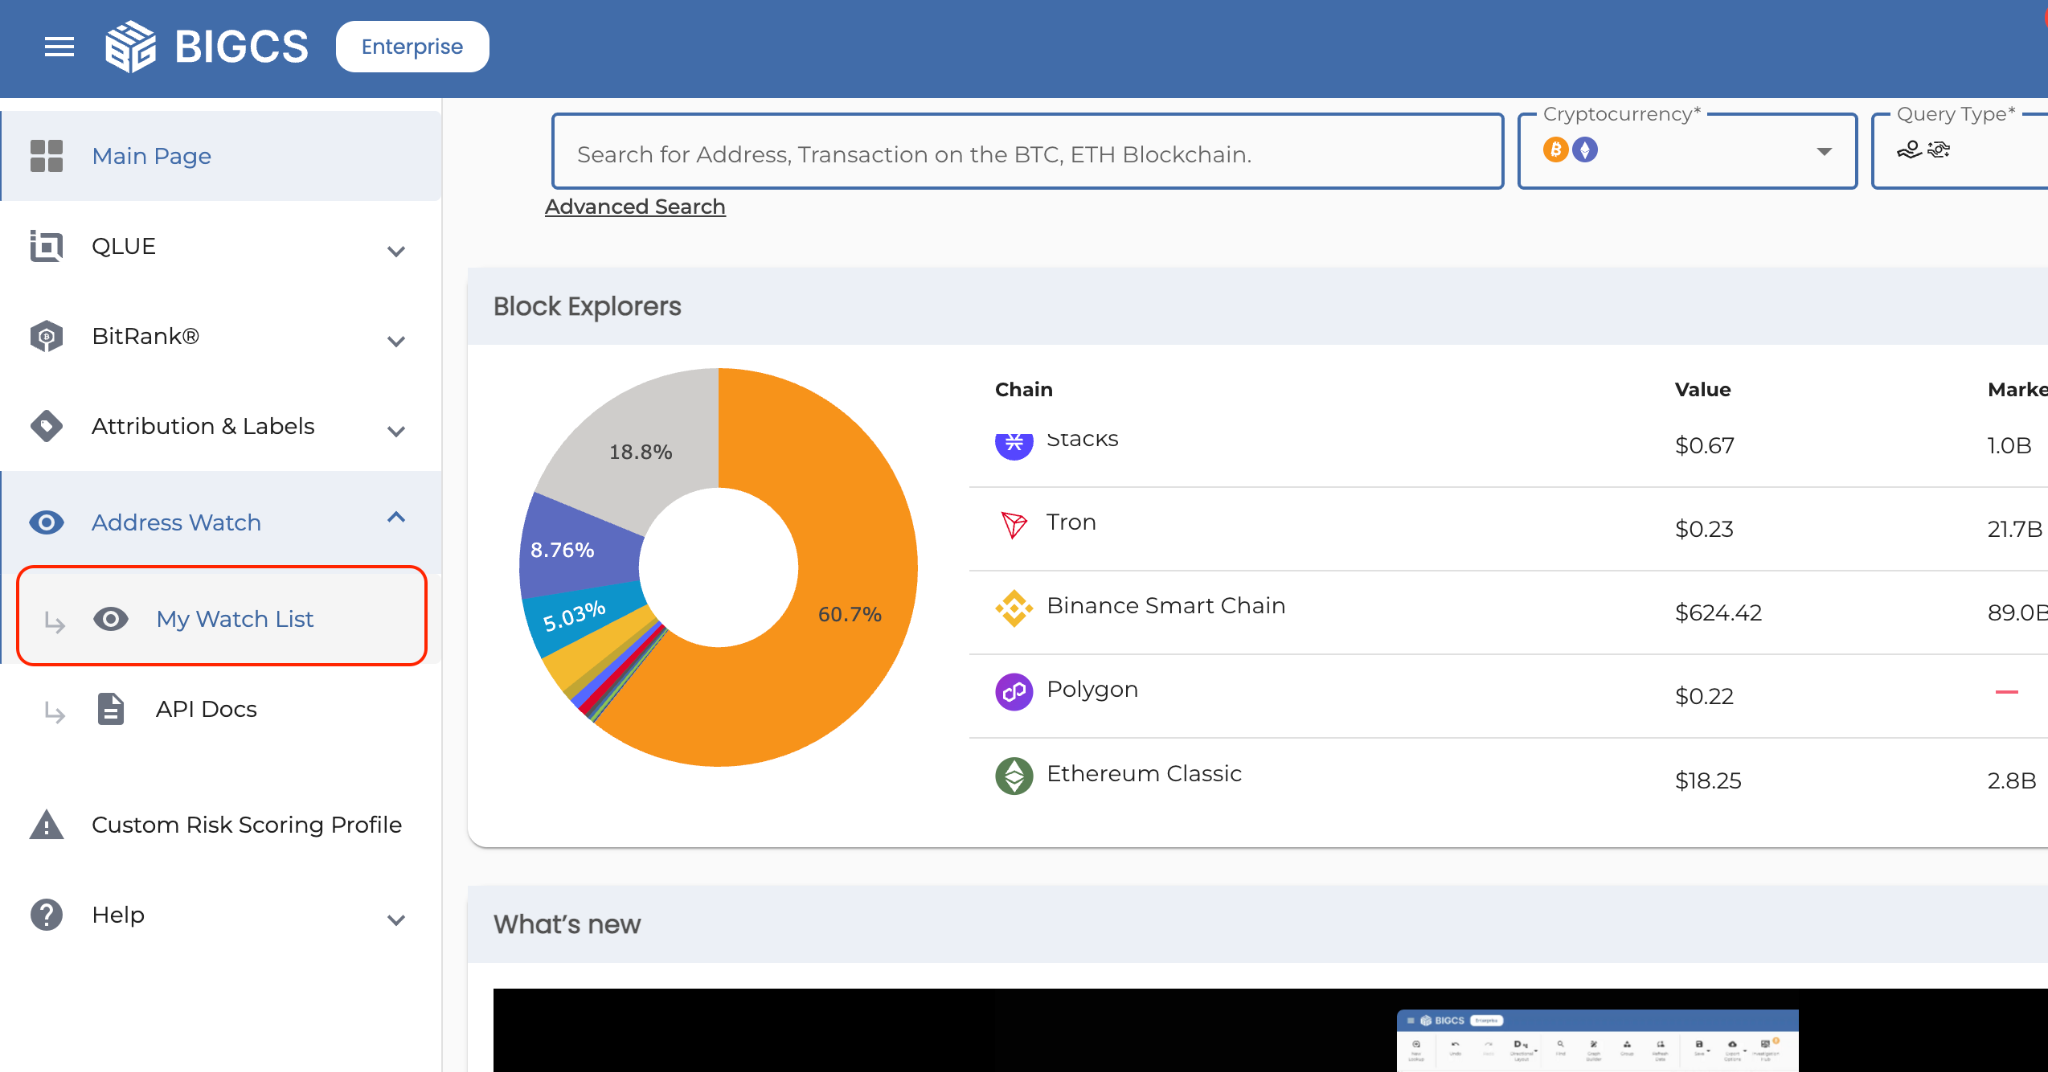
Task: Click the Custom Risk Scoring warning icon
Action: click(46, 825)
